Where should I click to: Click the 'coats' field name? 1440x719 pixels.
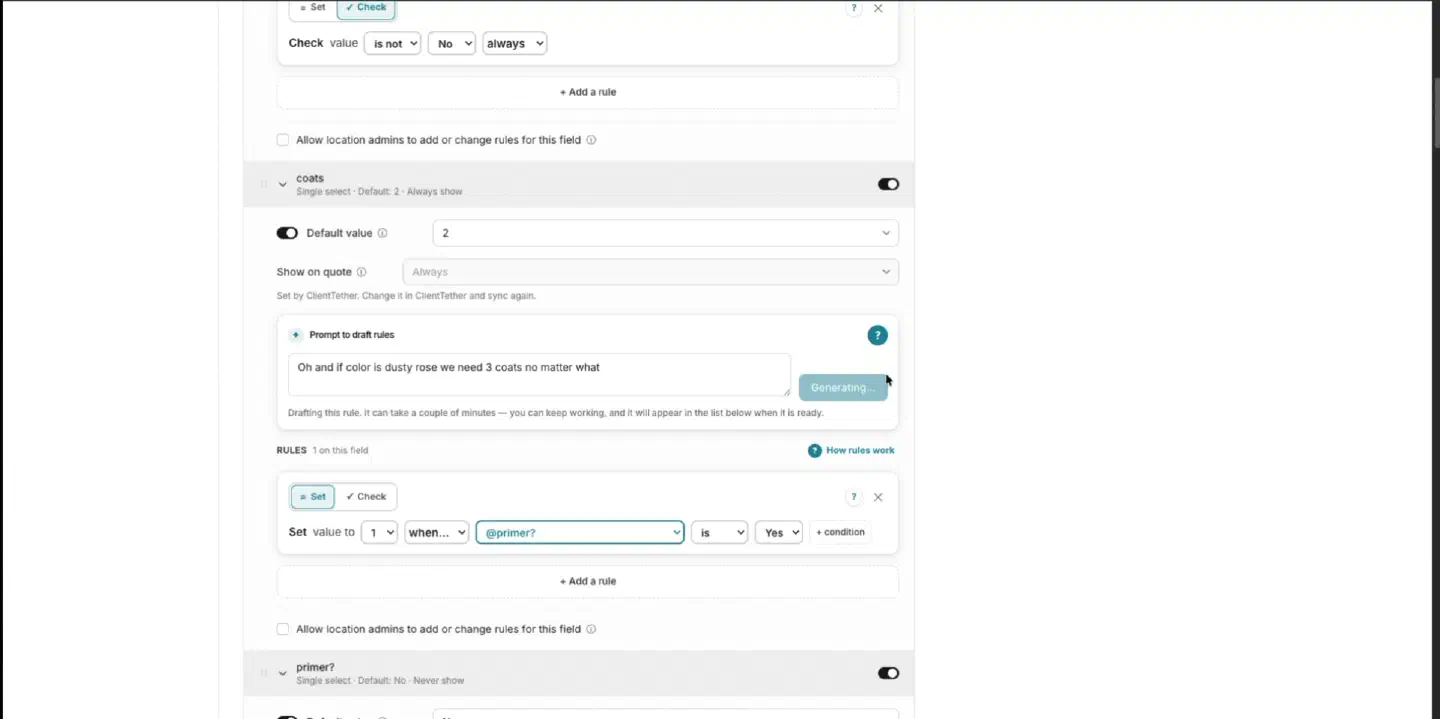coord(310,178)
